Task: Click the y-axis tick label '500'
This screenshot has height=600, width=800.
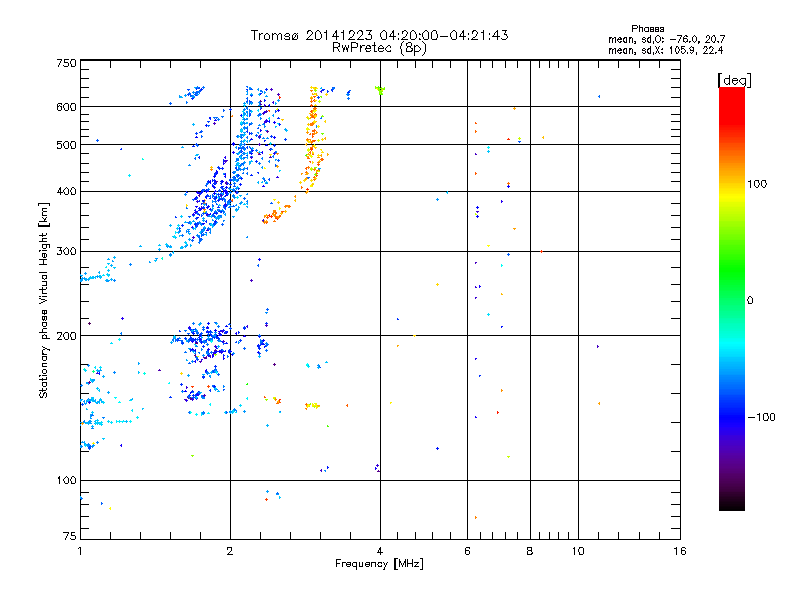Action: pyautogui.click(x=66, y=145)
